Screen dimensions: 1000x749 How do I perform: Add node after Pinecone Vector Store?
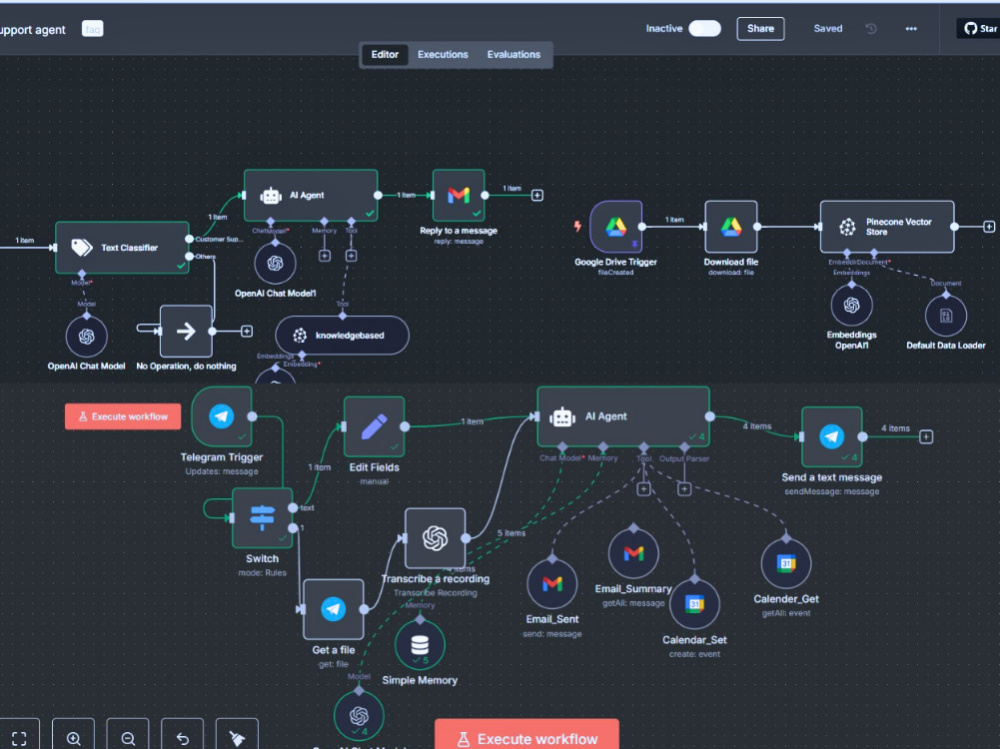point(989,226)
